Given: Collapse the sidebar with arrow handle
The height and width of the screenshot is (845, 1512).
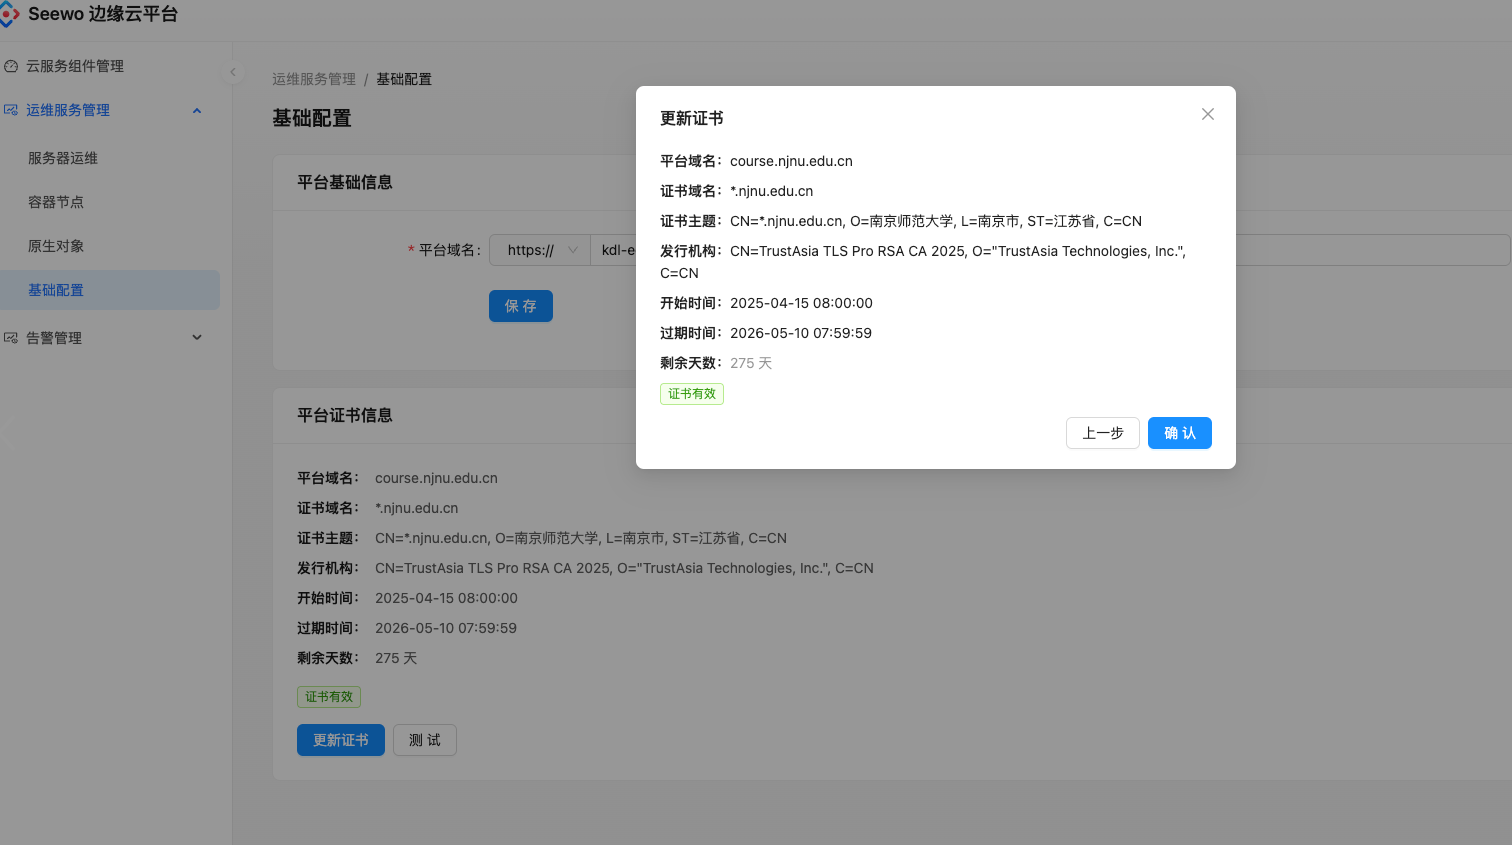Looking at the screenshot, I should [x=232, y=72].
